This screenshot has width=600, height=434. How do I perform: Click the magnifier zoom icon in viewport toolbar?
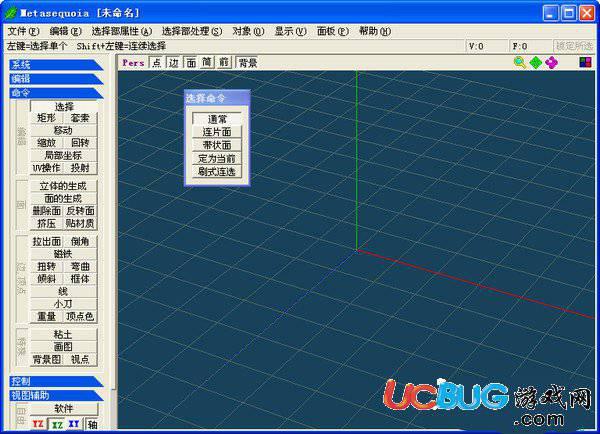(519, 62)
